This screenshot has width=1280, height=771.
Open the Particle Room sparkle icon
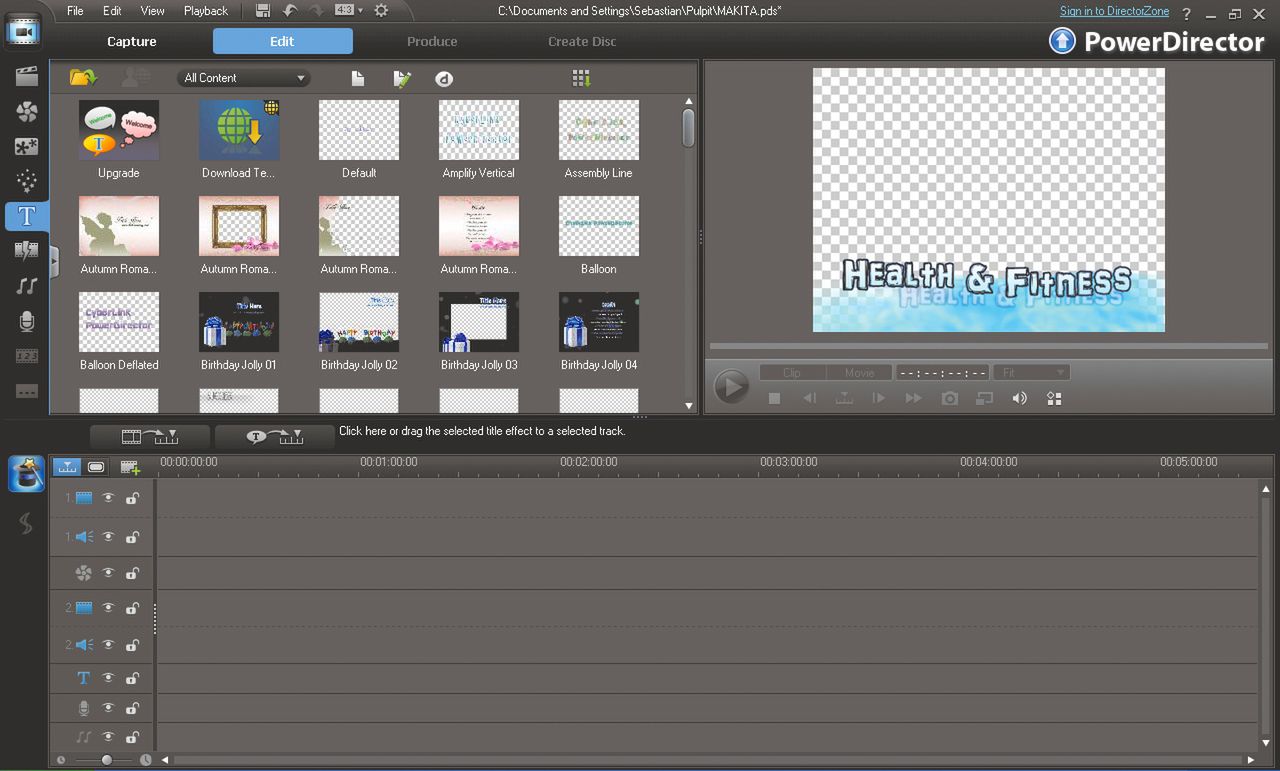click(x=27, y=181)
